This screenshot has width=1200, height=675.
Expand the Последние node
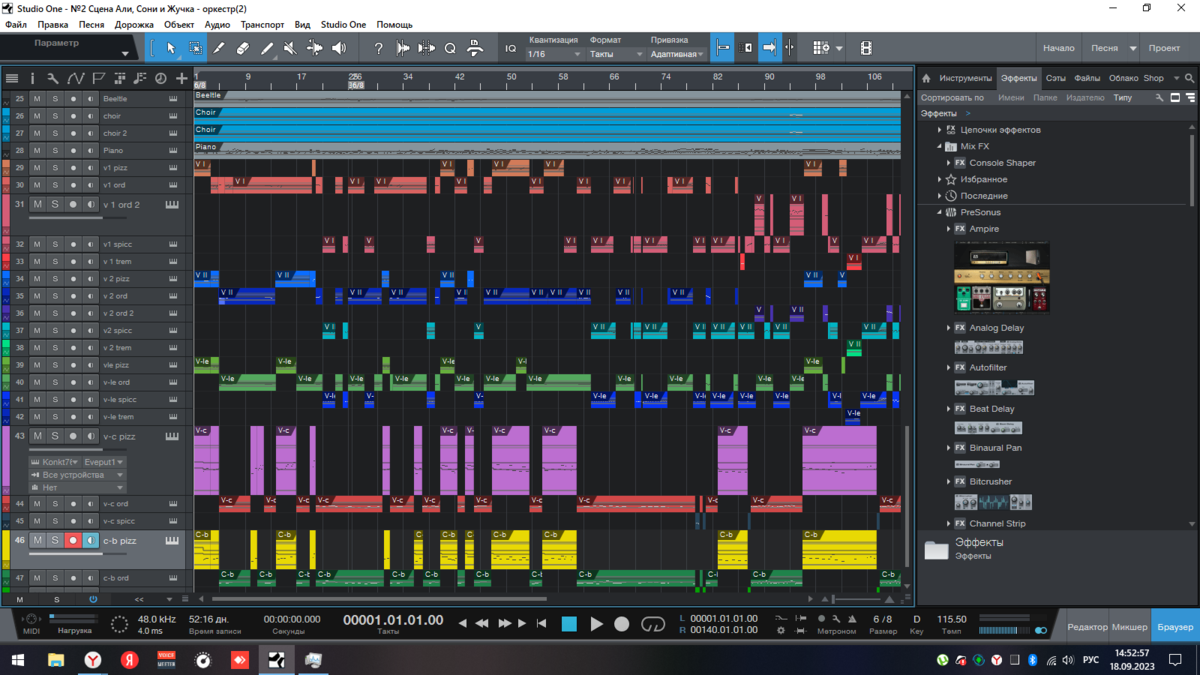[940, 196]
